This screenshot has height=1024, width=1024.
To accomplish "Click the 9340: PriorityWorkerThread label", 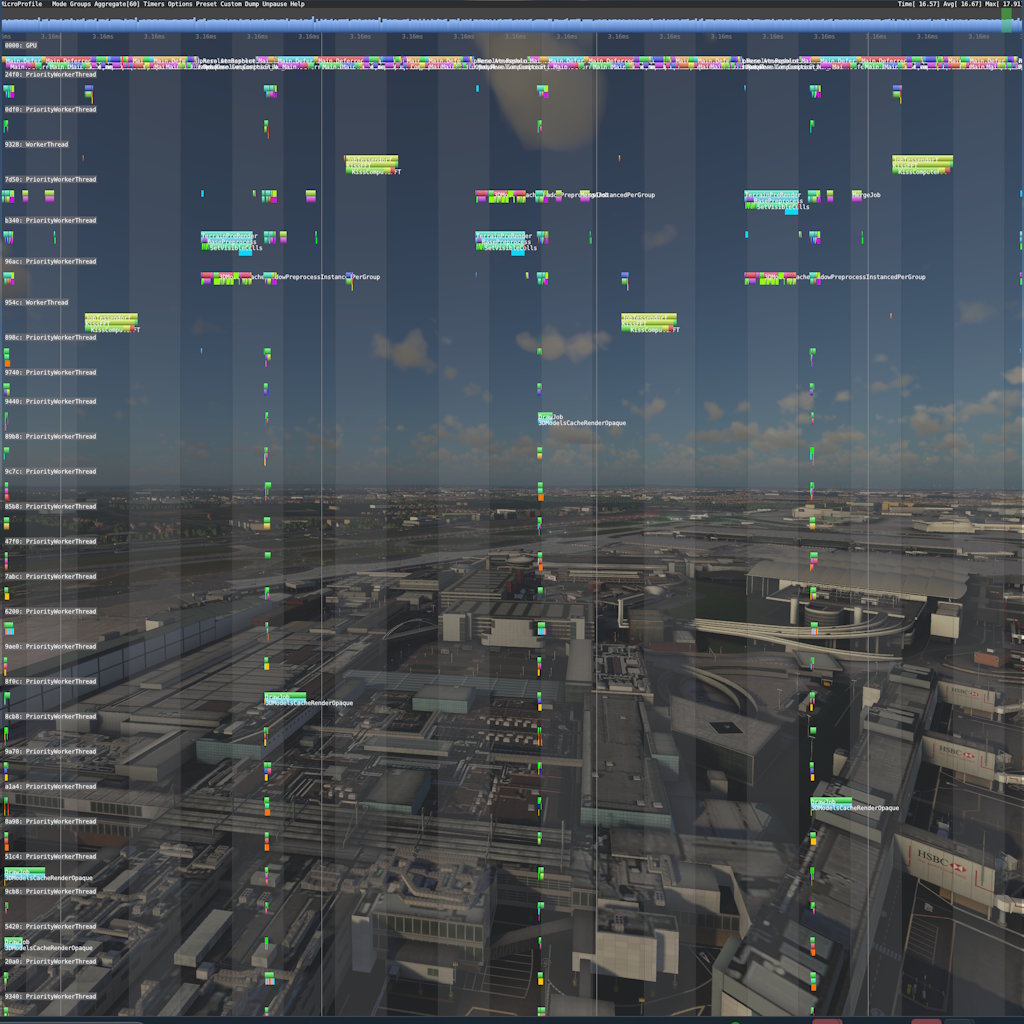I will pyautogui.click(x=50, y=997).
